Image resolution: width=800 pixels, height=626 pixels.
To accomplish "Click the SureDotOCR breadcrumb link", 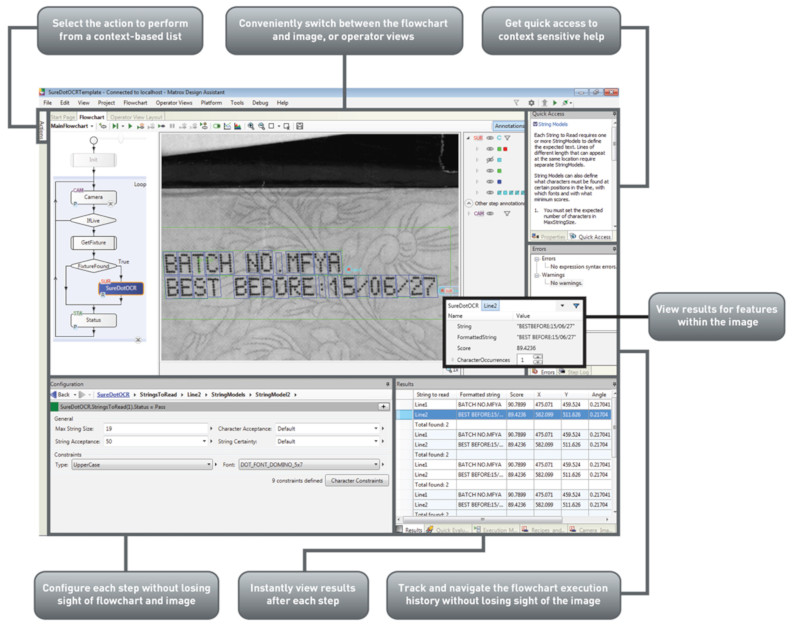I will click(113, 395).
